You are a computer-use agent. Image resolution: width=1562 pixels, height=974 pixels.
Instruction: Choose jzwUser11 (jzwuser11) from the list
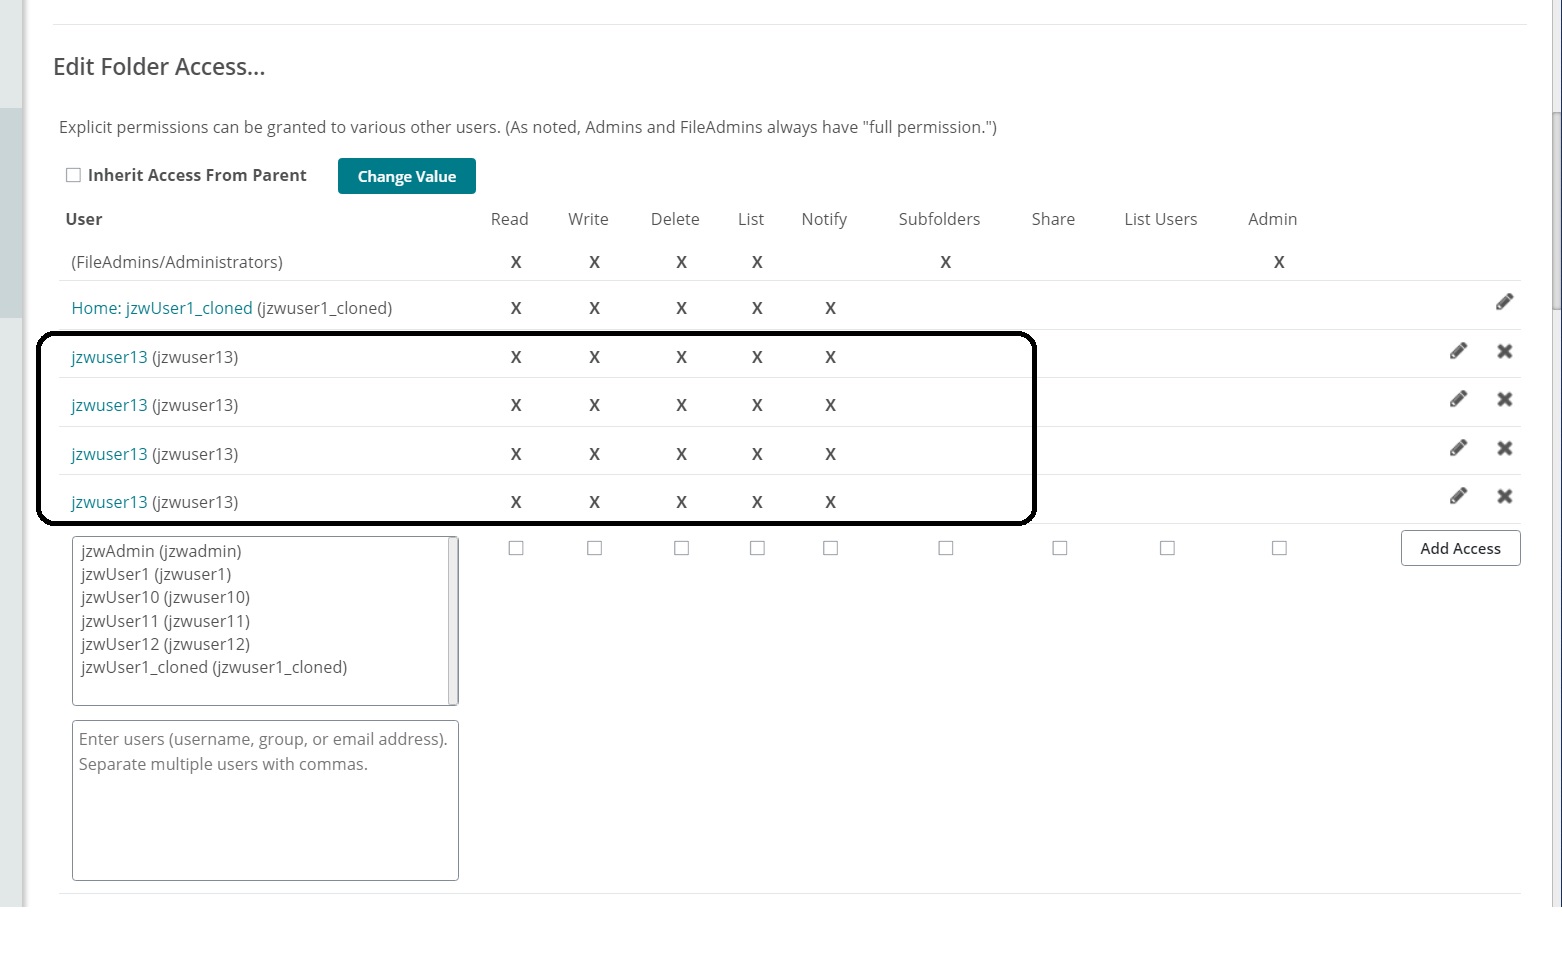tap(165, 621)
